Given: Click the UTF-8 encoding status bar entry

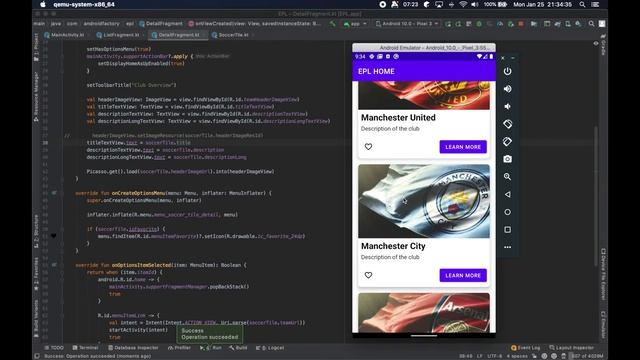Looking at the screenshot, I should 494,356.
